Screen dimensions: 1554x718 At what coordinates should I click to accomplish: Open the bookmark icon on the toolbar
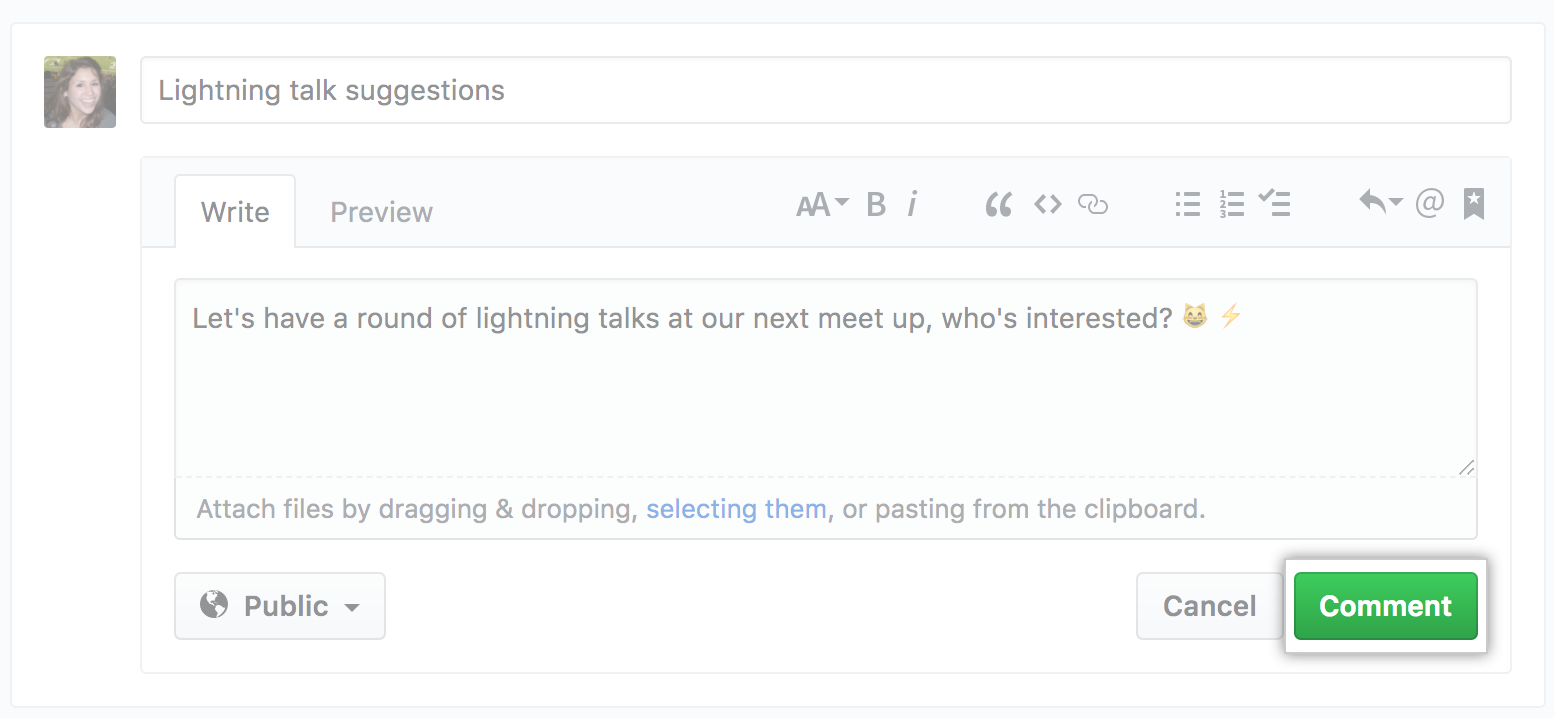(1474, 204)
